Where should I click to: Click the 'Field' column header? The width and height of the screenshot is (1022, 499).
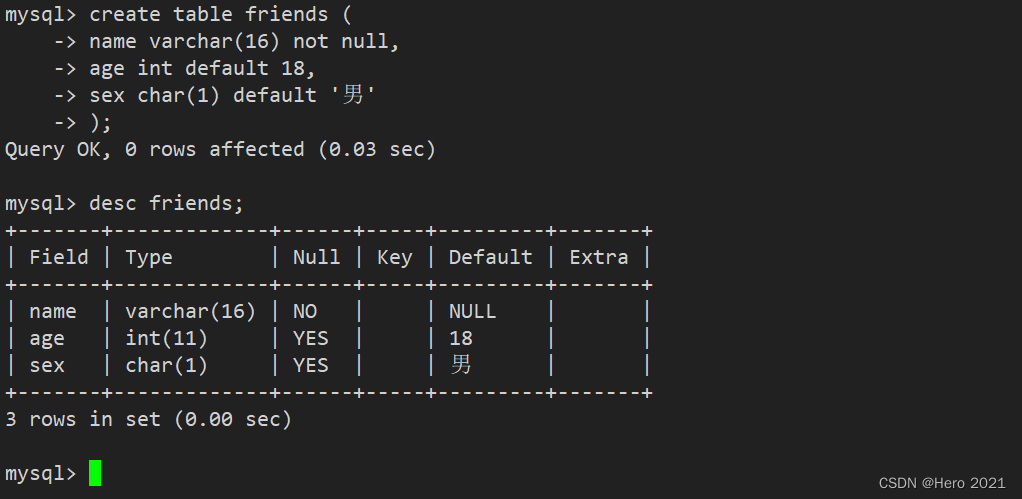point(59,257)
